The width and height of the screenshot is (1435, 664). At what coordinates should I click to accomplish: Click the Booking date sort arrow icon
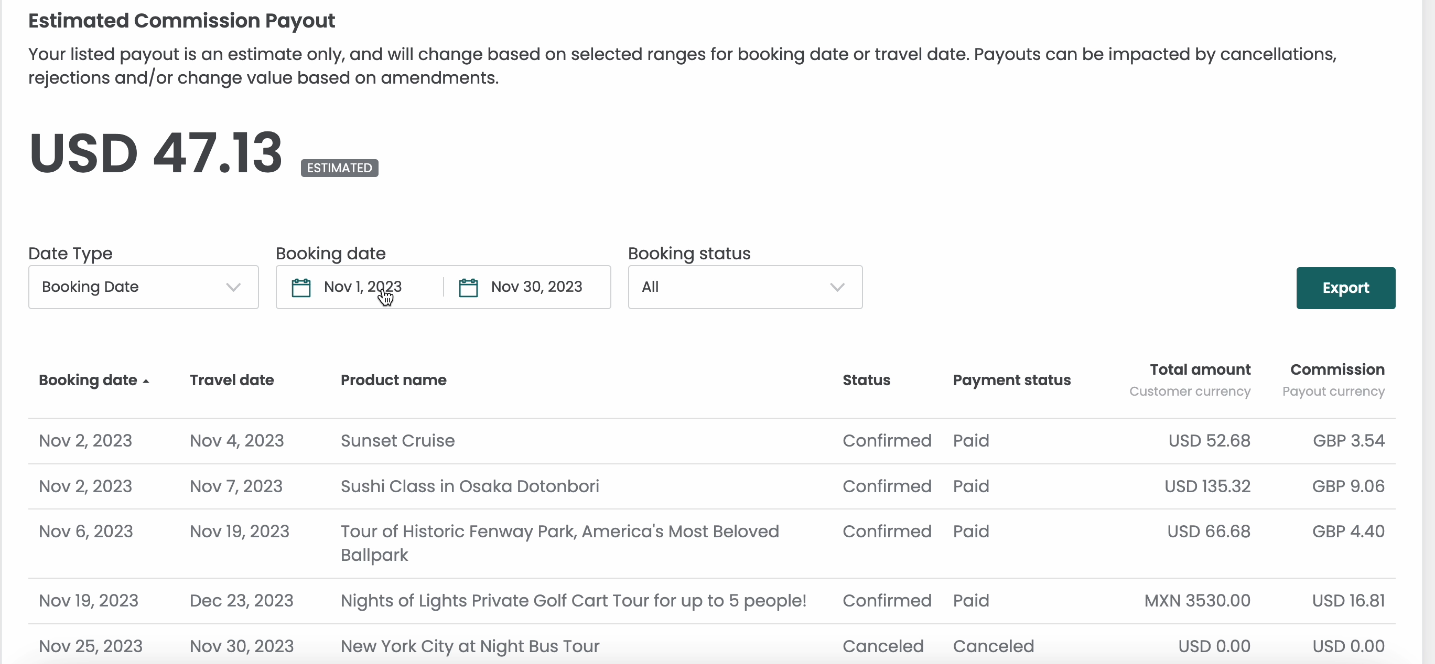click(146, 381)
